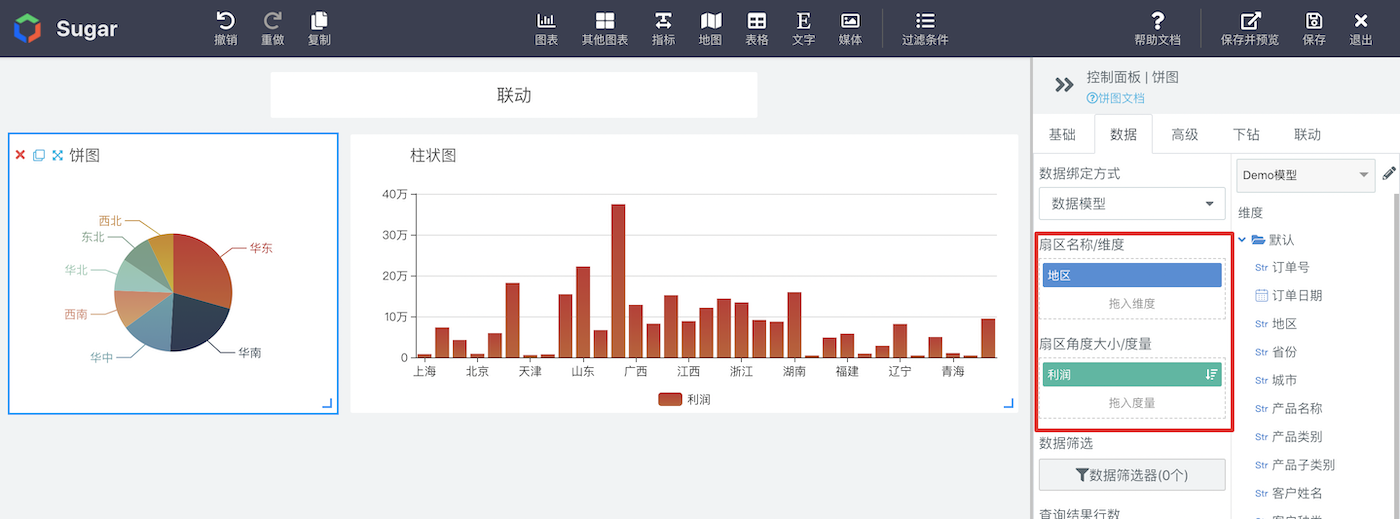This screenshot has height=519, width=1400.
Task: Click the Undo (撤销) toolbar icon
Action: pyautogui.click(x=226, y=28)
